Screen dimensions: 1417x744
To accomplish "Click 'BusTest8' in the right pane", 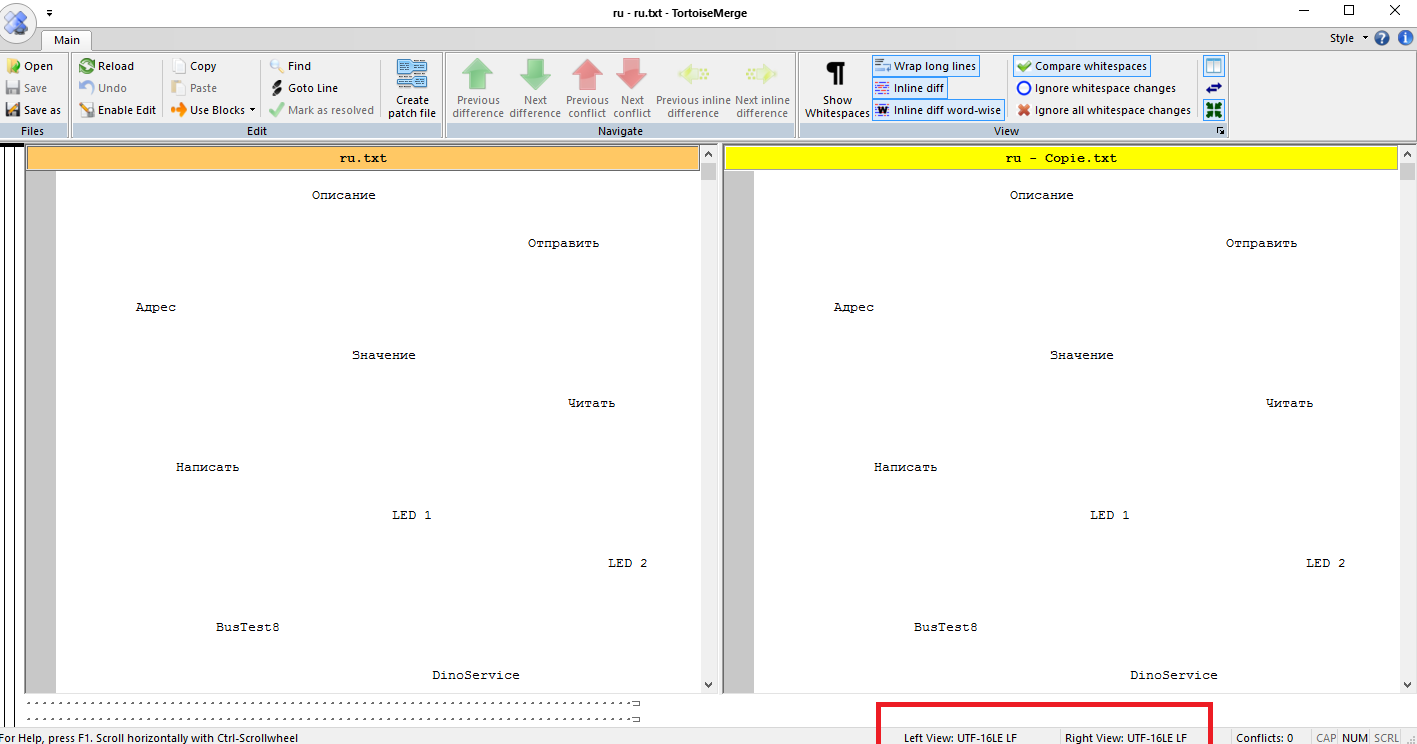I will coord(945,627).
